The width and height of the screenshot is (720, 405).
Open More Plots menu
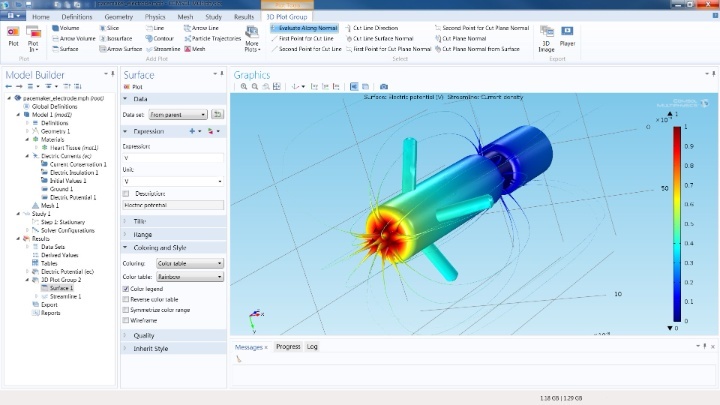pyautogui.click(x=252, y=39)
